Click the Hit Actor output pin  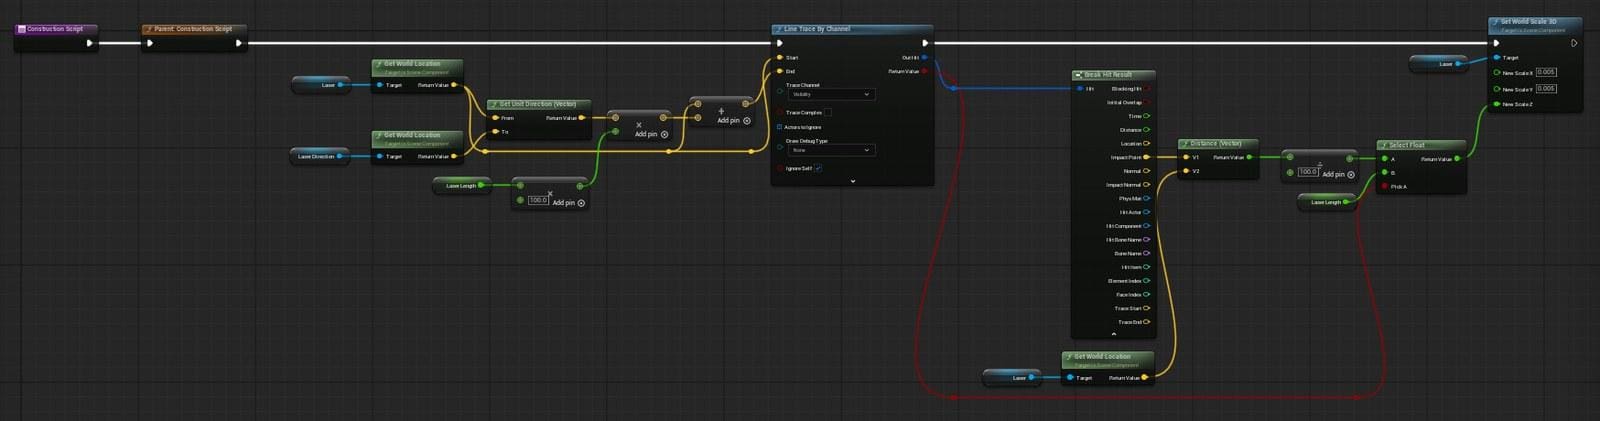tap(1147, 212)
